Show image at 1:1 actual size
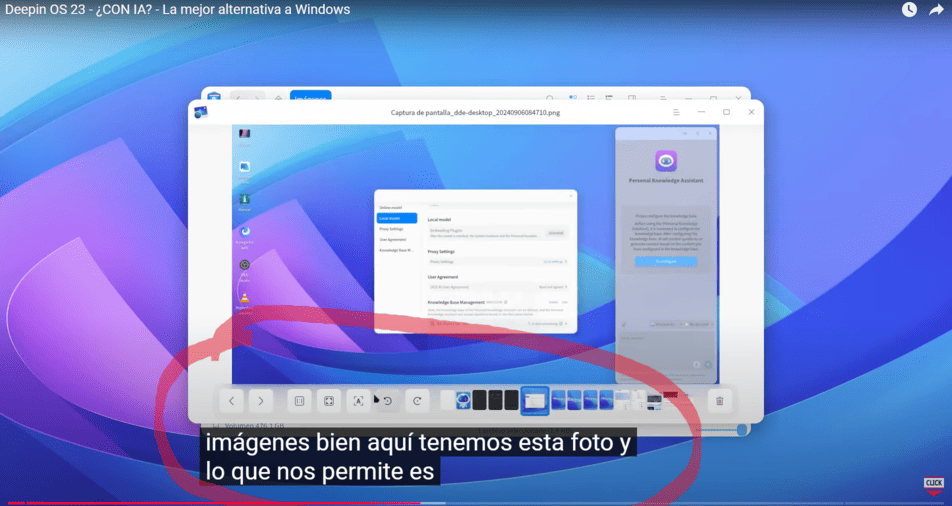 click(299, 401)
